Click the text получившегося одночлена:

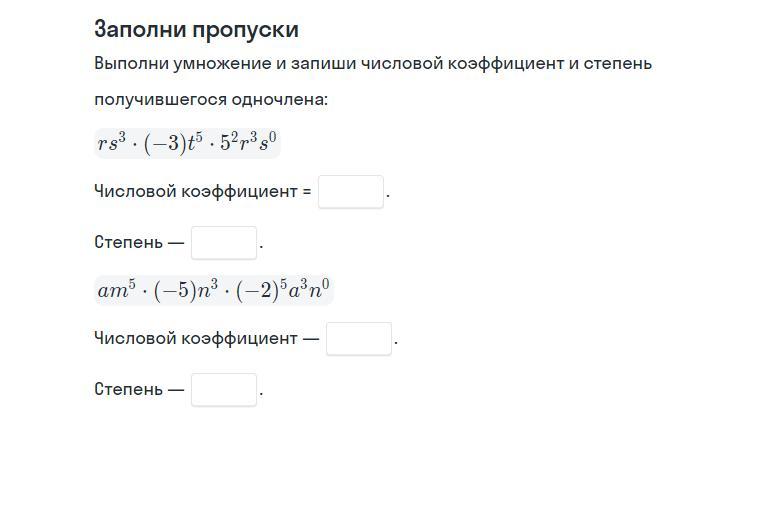click(211, 100)
